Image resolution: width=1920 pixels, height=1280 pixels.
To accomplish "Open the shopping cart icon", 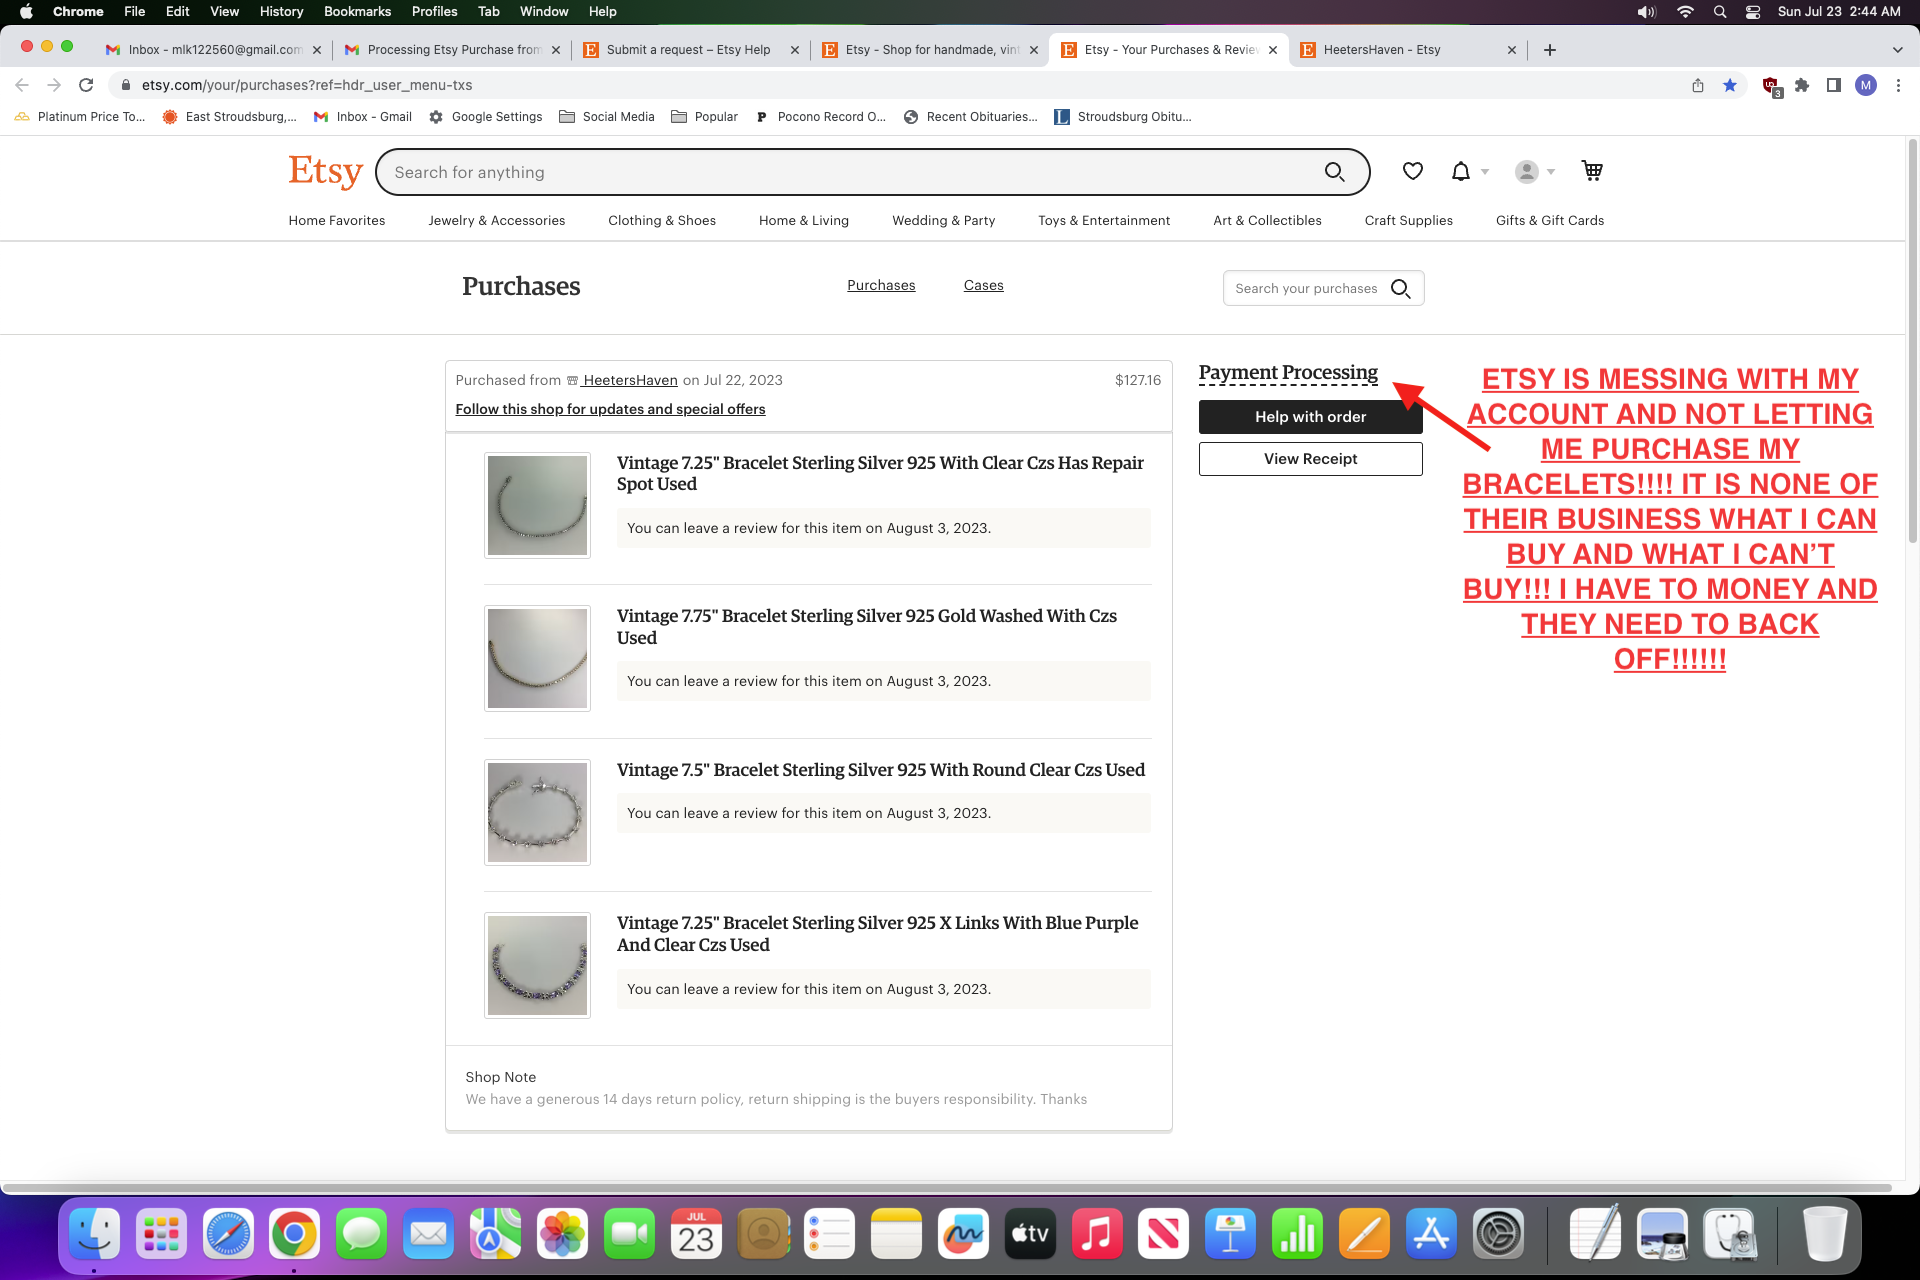I will pos(1591,171).
